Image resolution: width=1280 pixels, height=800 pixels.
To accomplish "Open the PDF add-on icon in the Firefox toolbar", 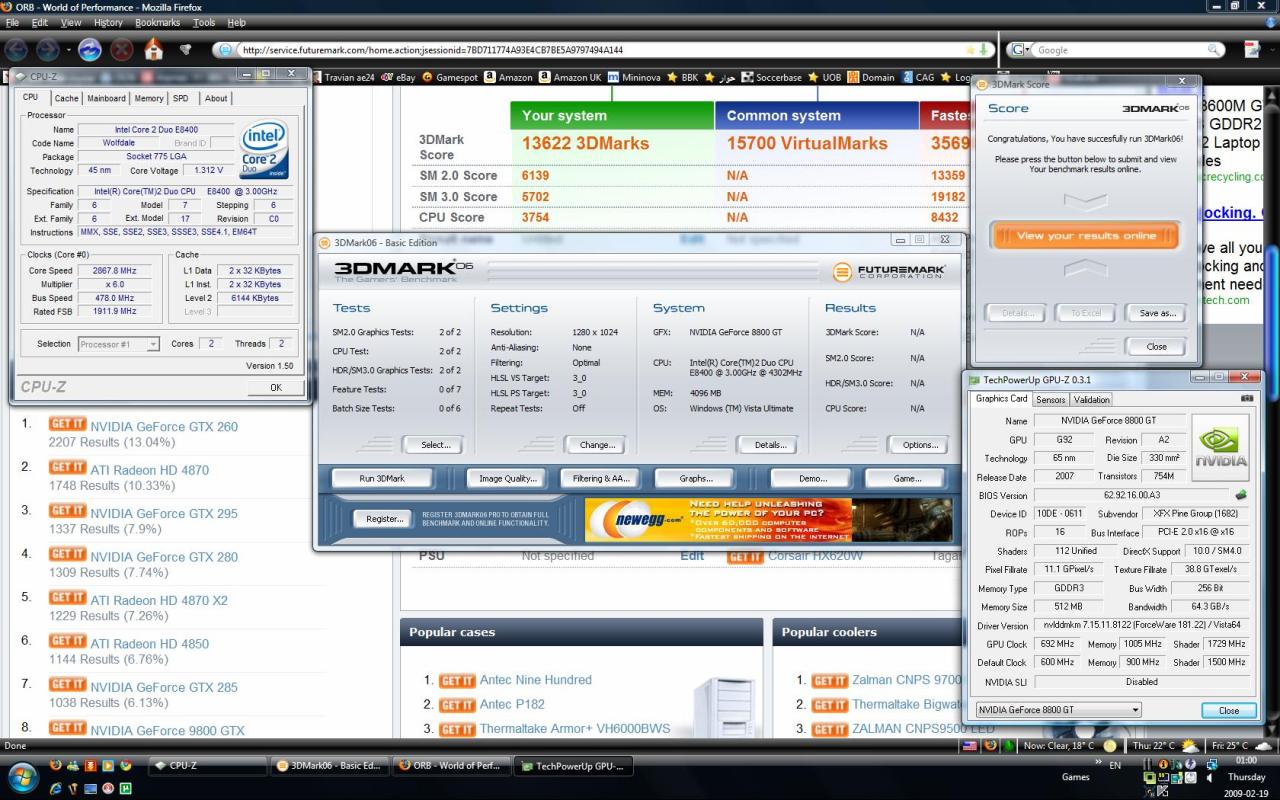I will [1252, 49].
